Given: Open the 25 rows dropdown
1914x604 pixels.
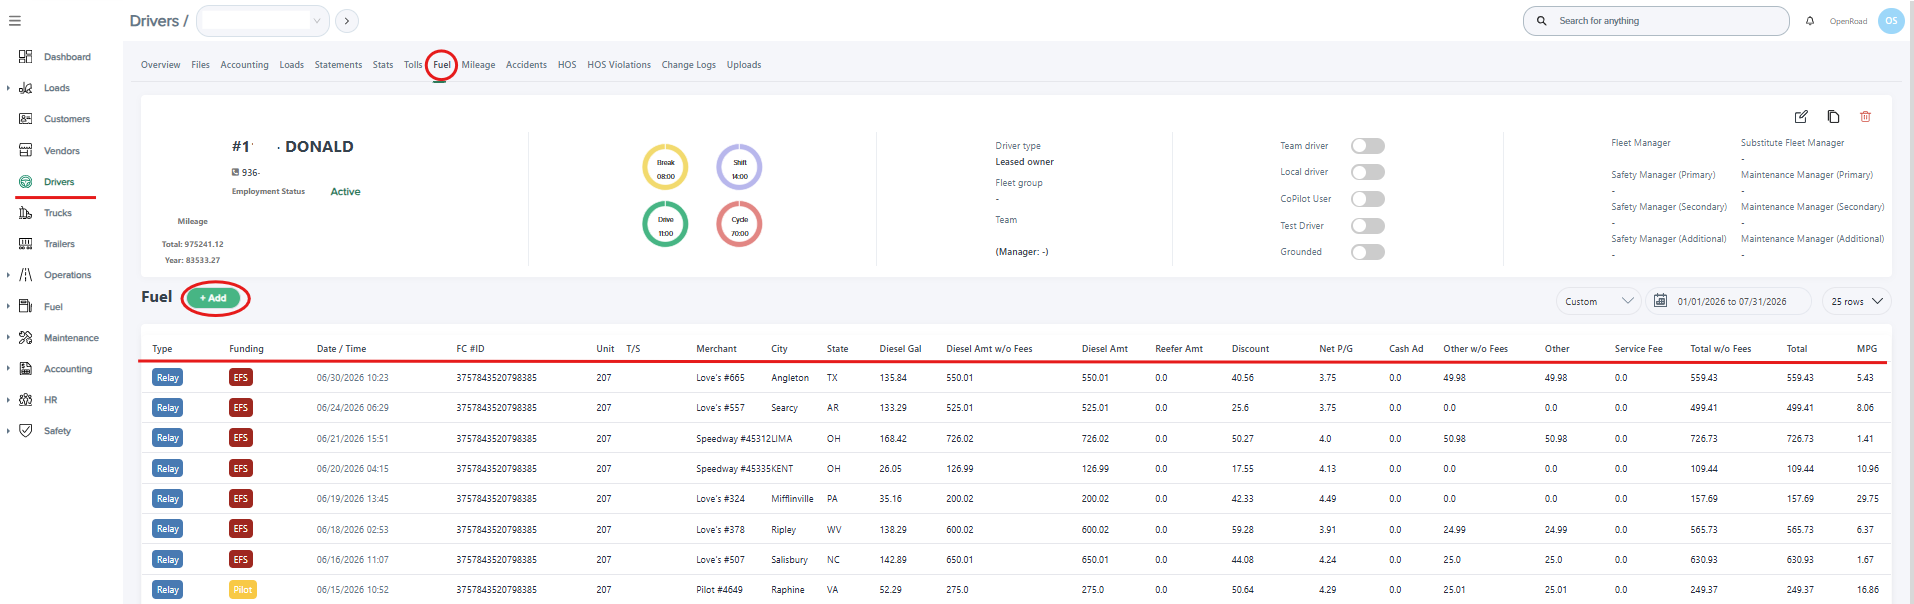Looking at the screenshot, I should [1856, 301].
